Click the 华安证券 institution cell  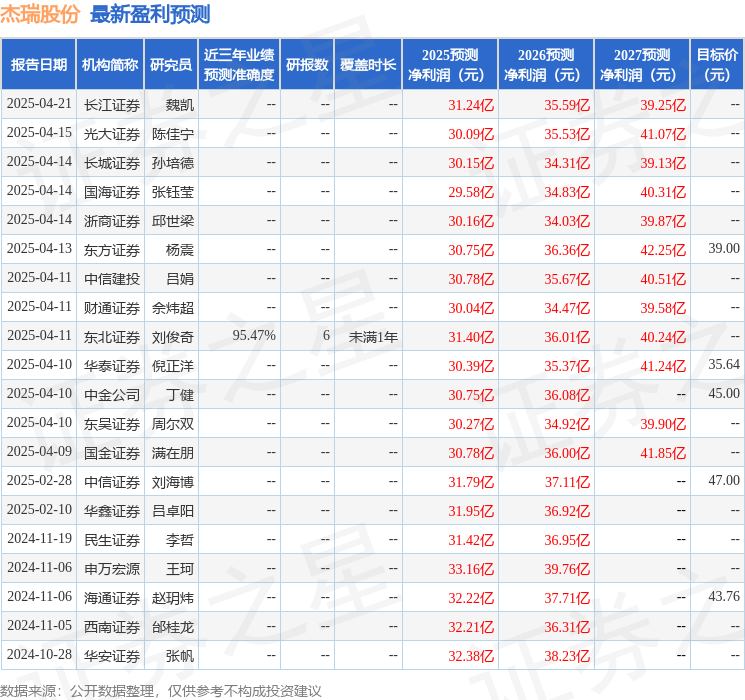(x=112, y=656)
